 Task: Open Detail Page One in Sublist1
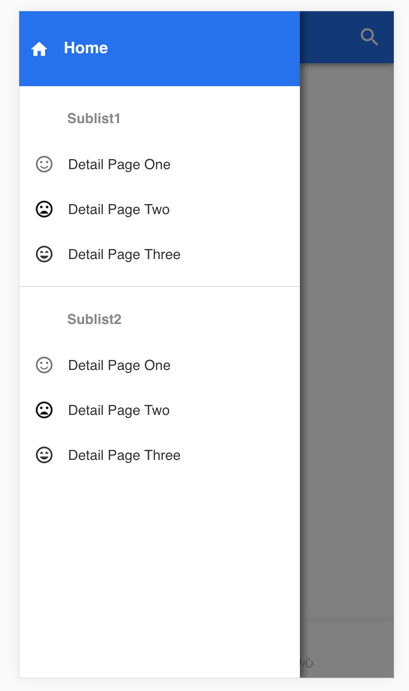(x=160, y=164)
